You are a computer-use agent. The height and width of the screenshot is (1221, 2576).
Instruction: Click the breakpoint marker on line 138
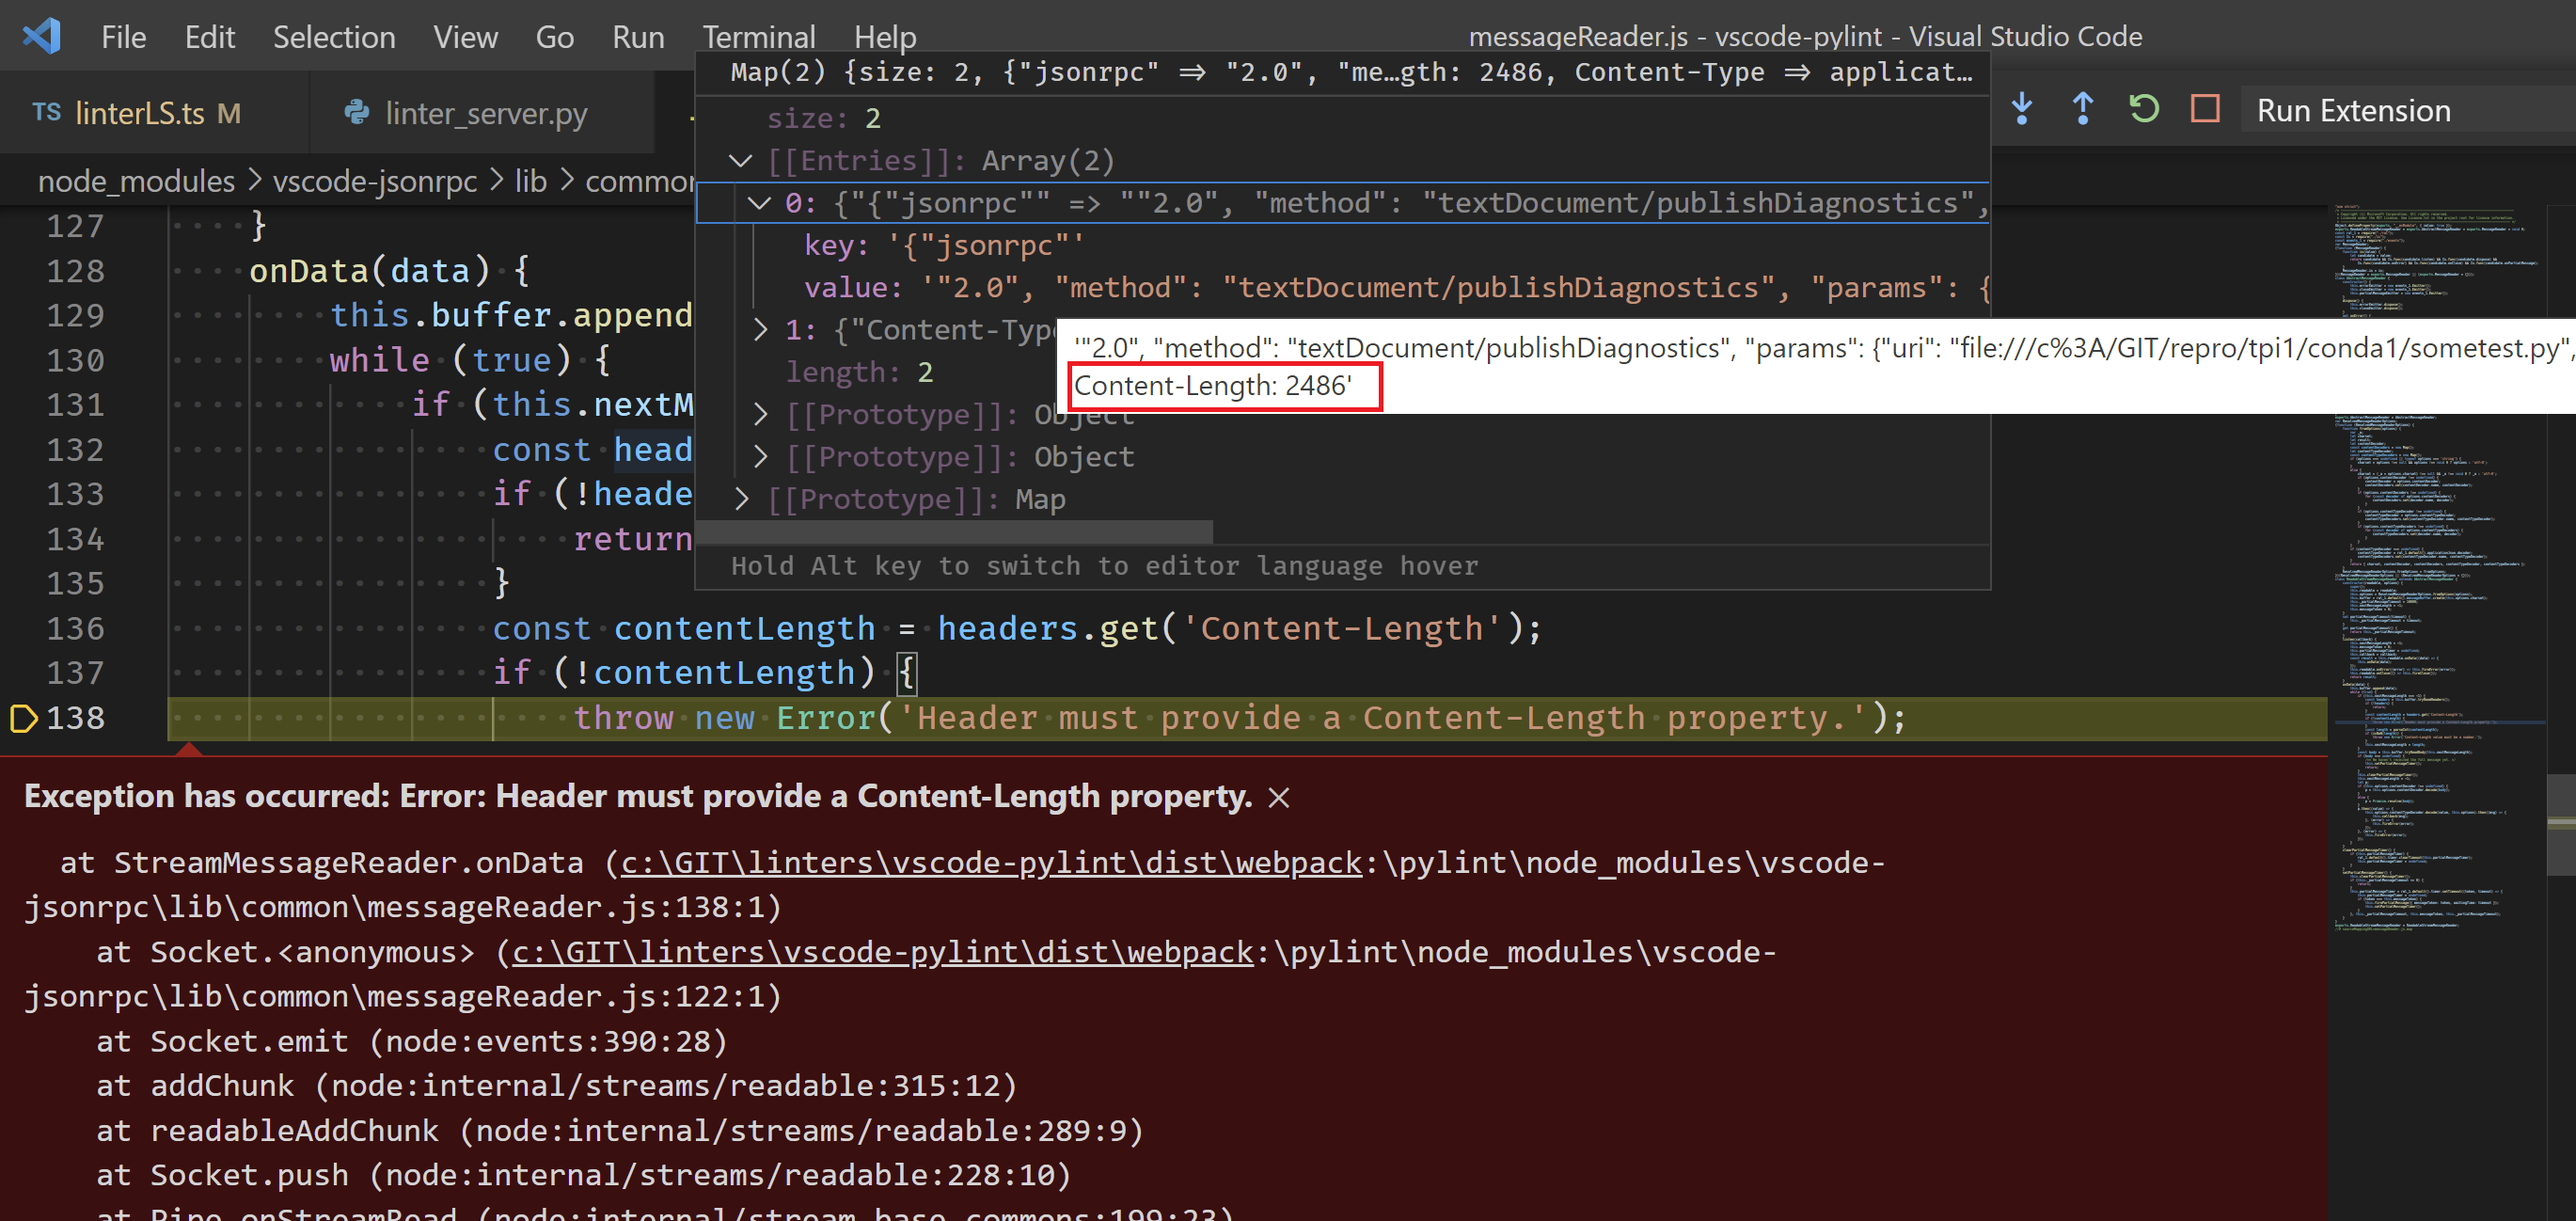(23, 717)
